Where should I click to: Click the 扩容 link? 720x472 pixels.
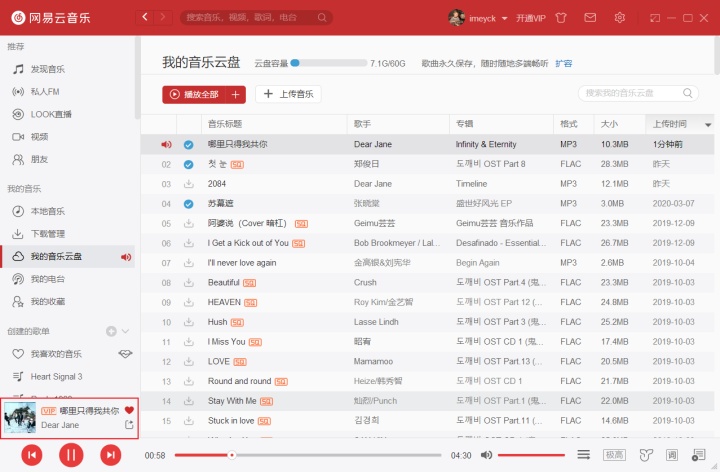pos(563,63)
